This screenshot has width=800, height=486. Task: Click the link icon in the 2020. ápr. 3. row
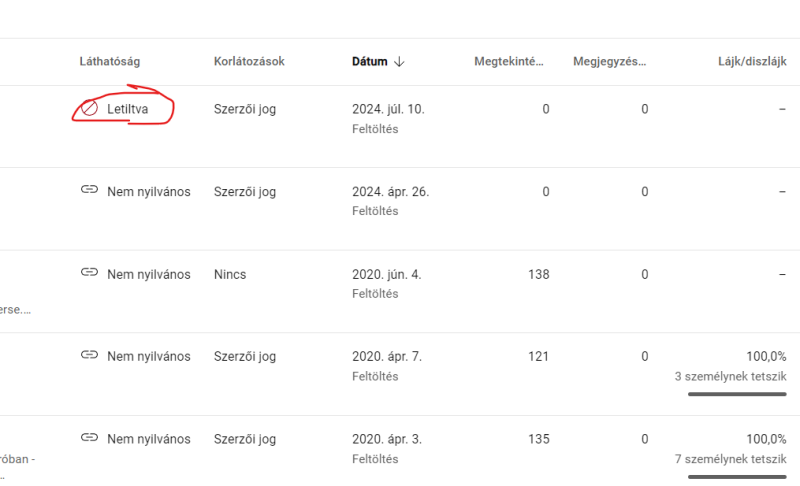[89, 438]
